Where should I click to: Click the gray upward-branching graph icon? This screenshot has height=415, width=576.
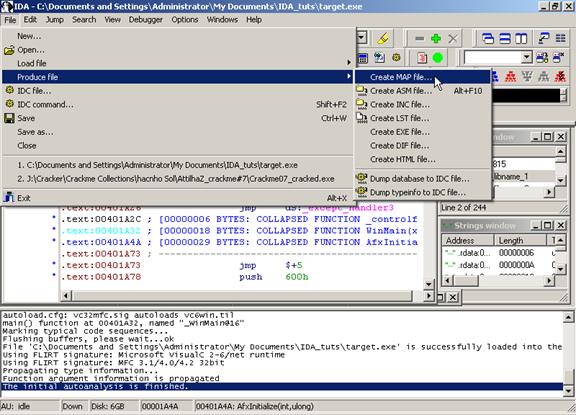[527, 76]
